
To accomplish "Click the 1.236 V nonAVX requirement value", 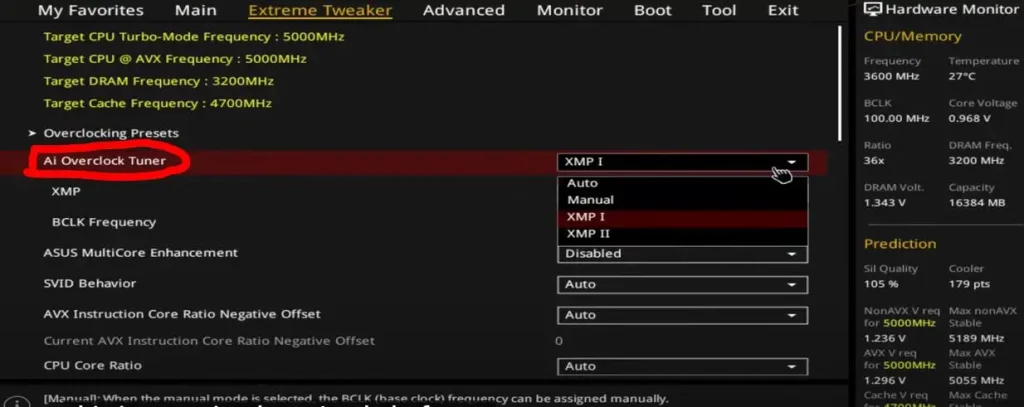I will tap(884, 338).
